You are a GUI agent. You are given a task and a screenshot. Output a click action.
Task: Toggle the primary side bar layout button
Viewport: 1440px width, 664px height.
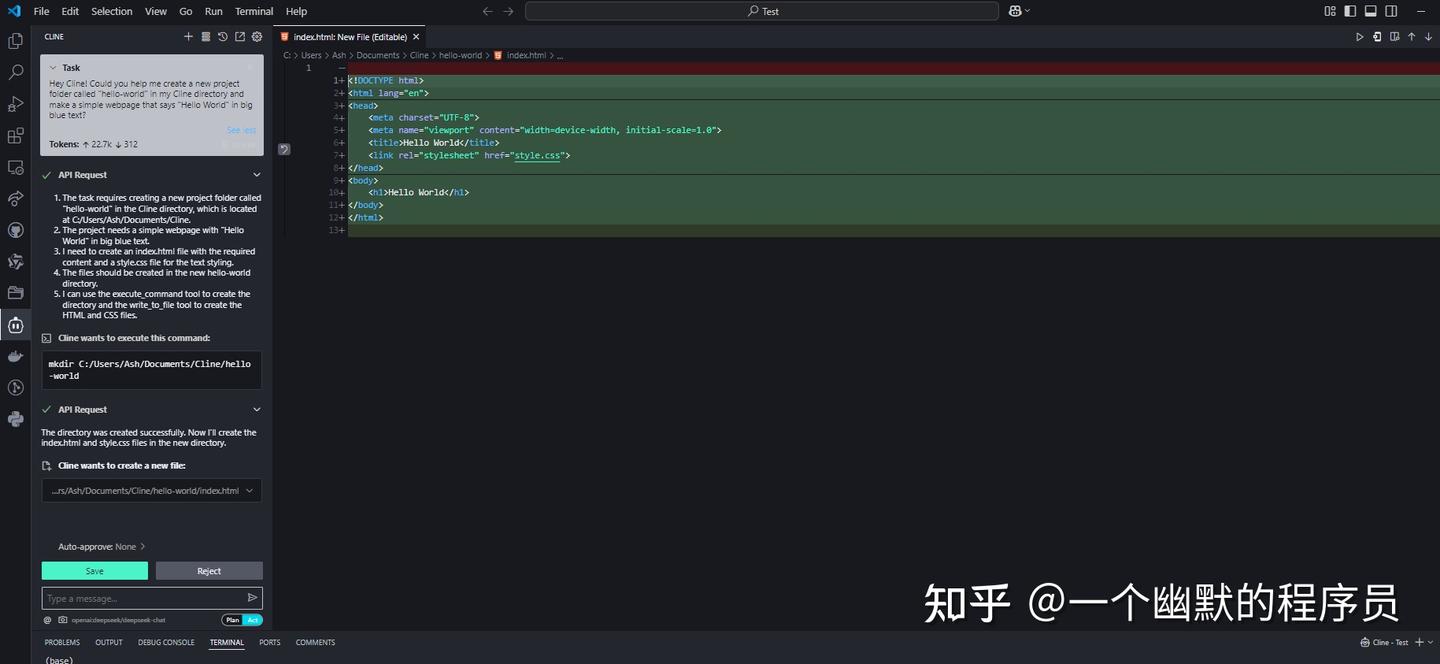coord(1350,11)
